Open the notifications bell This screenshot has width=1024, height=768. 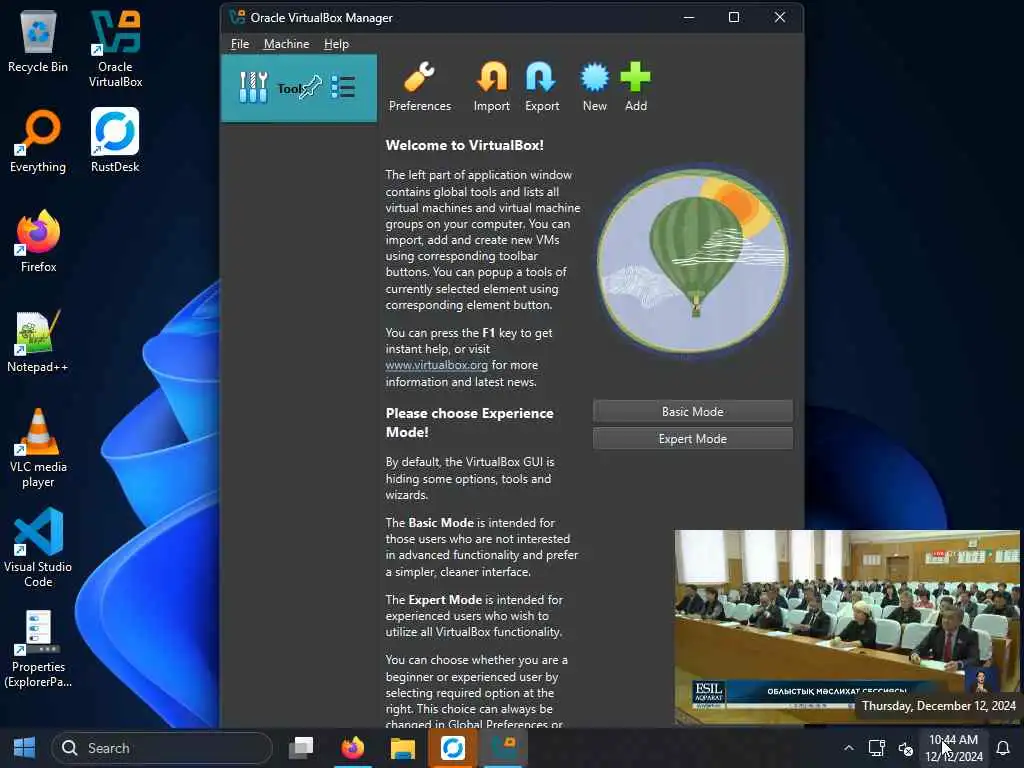point(1003,748)
